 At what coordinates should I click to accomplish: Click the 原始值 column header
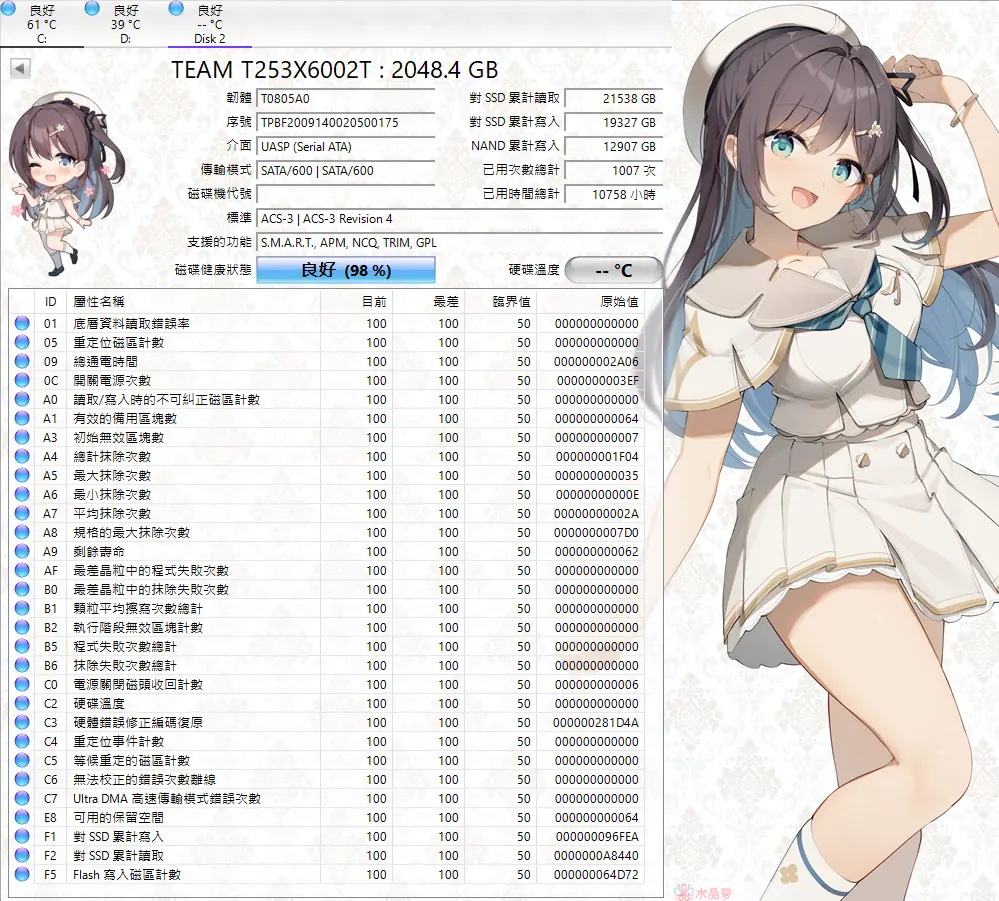coord(619,301)
